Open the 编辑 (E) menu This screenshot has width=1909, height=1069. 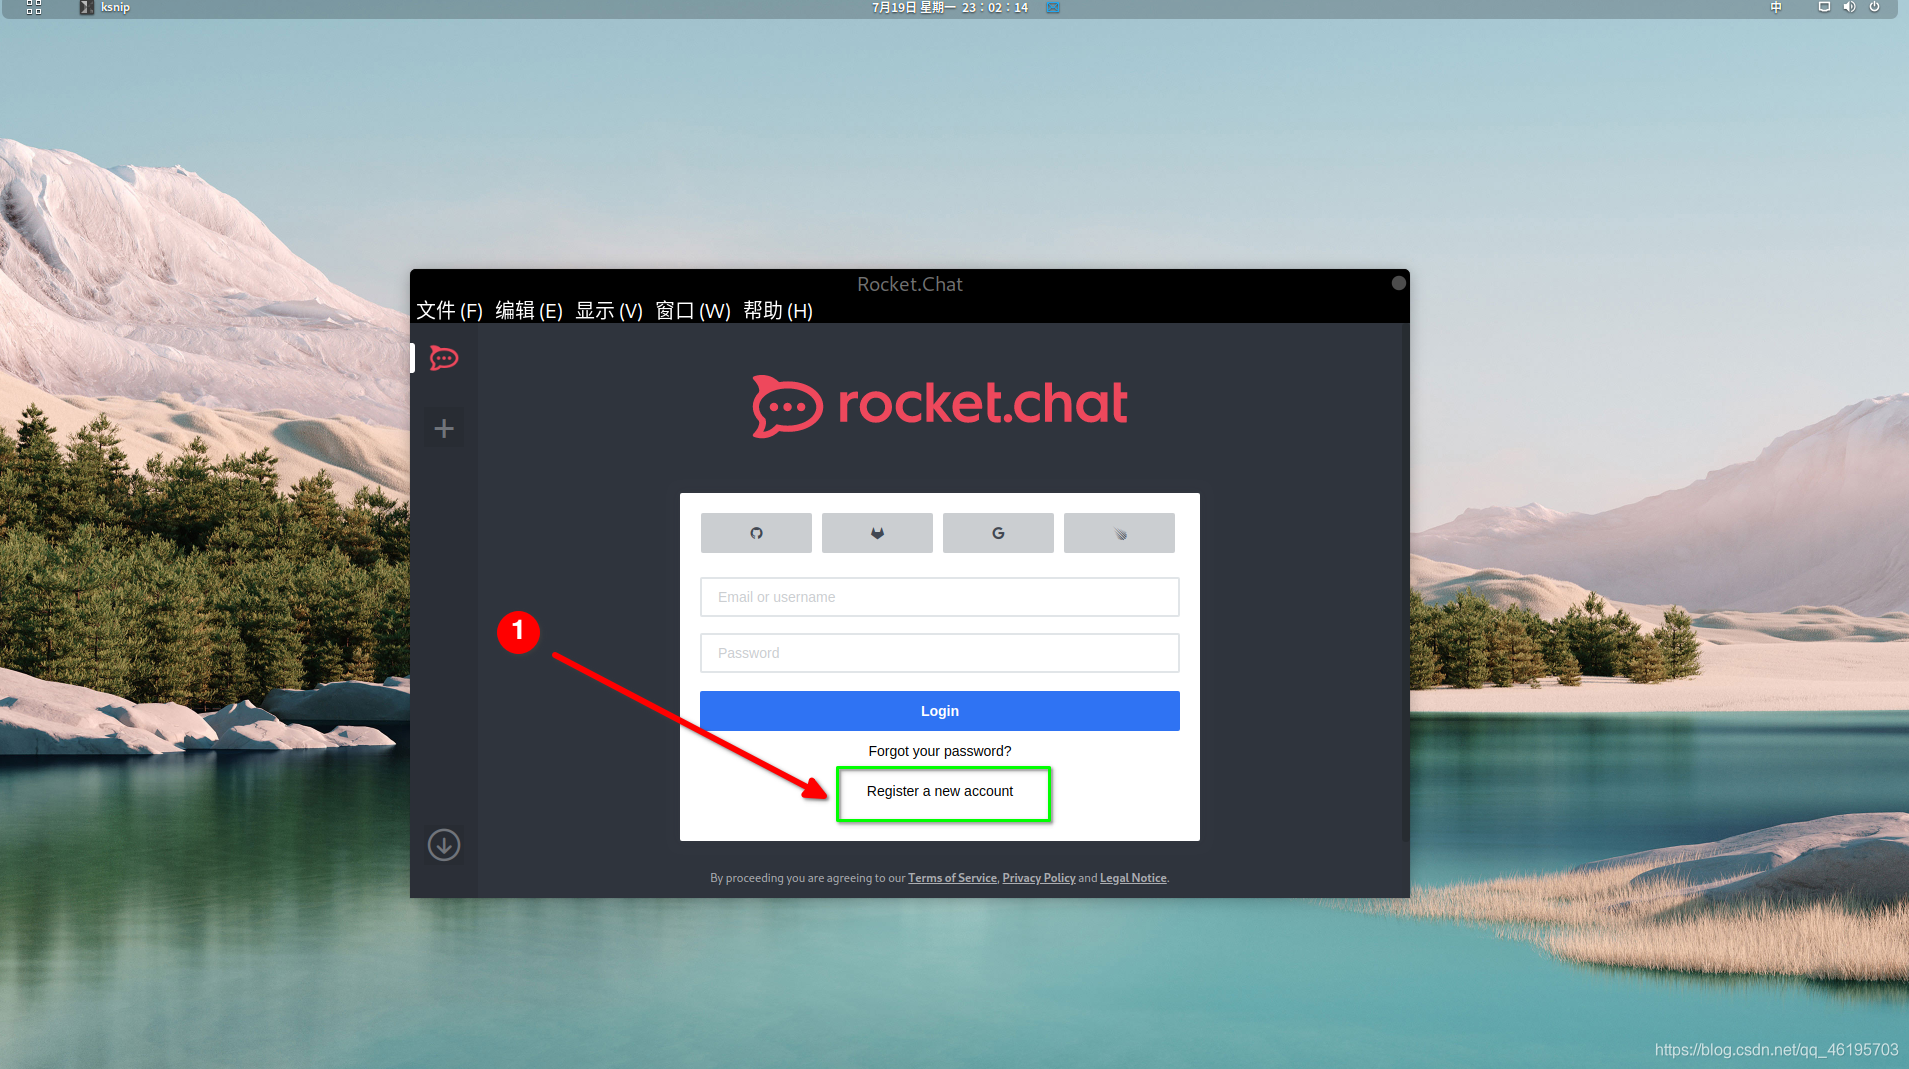[x=529, y=311]
